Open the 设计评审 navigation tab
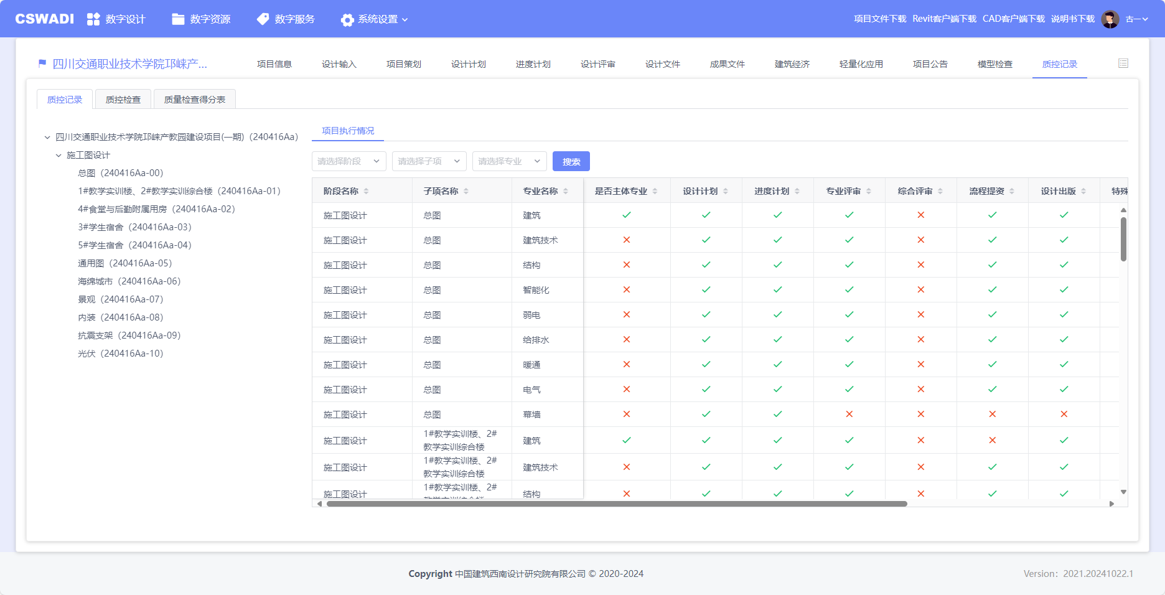 click(x=597, y=64)
